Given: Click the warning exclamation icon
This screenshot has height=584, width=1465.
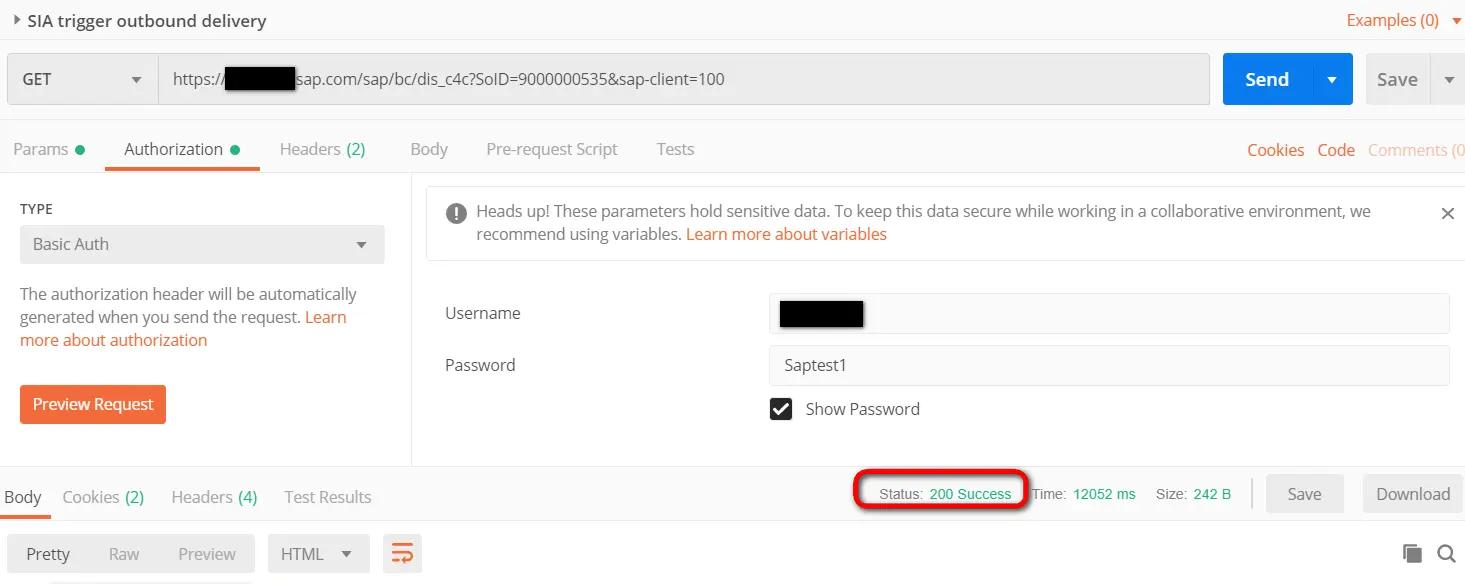Looking at the screenshot, I should [456, 213].
